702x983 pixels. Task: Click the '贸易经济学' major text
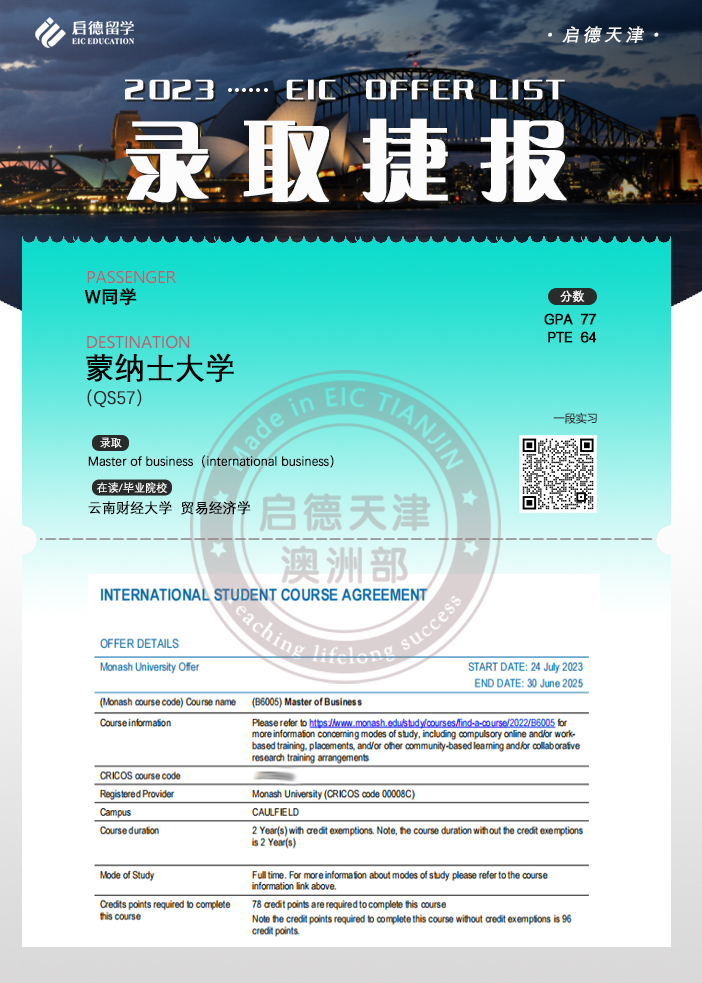tap(215, 508)
